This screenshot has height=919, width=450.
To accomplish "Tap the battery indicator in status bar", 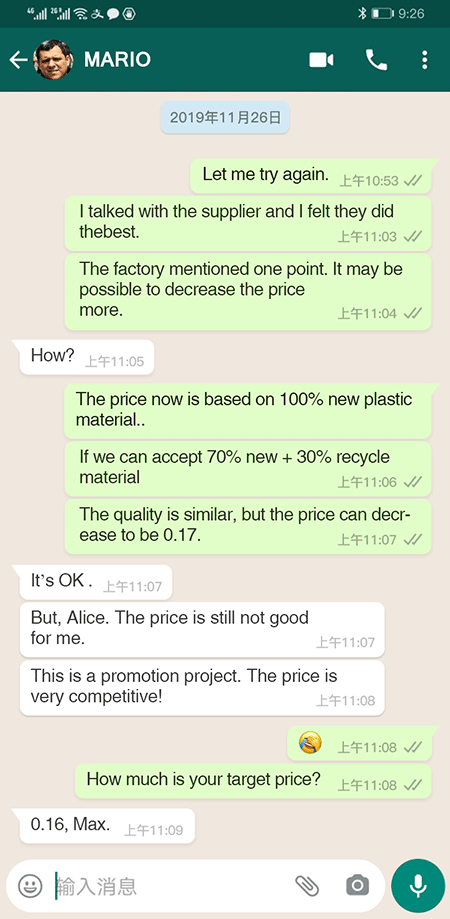I will [382, 13].
